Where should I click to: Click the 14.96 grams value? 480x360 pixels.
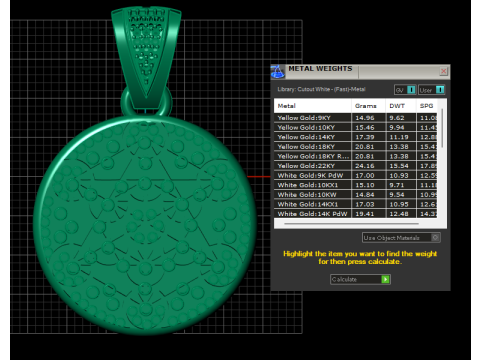pos(365,118)
